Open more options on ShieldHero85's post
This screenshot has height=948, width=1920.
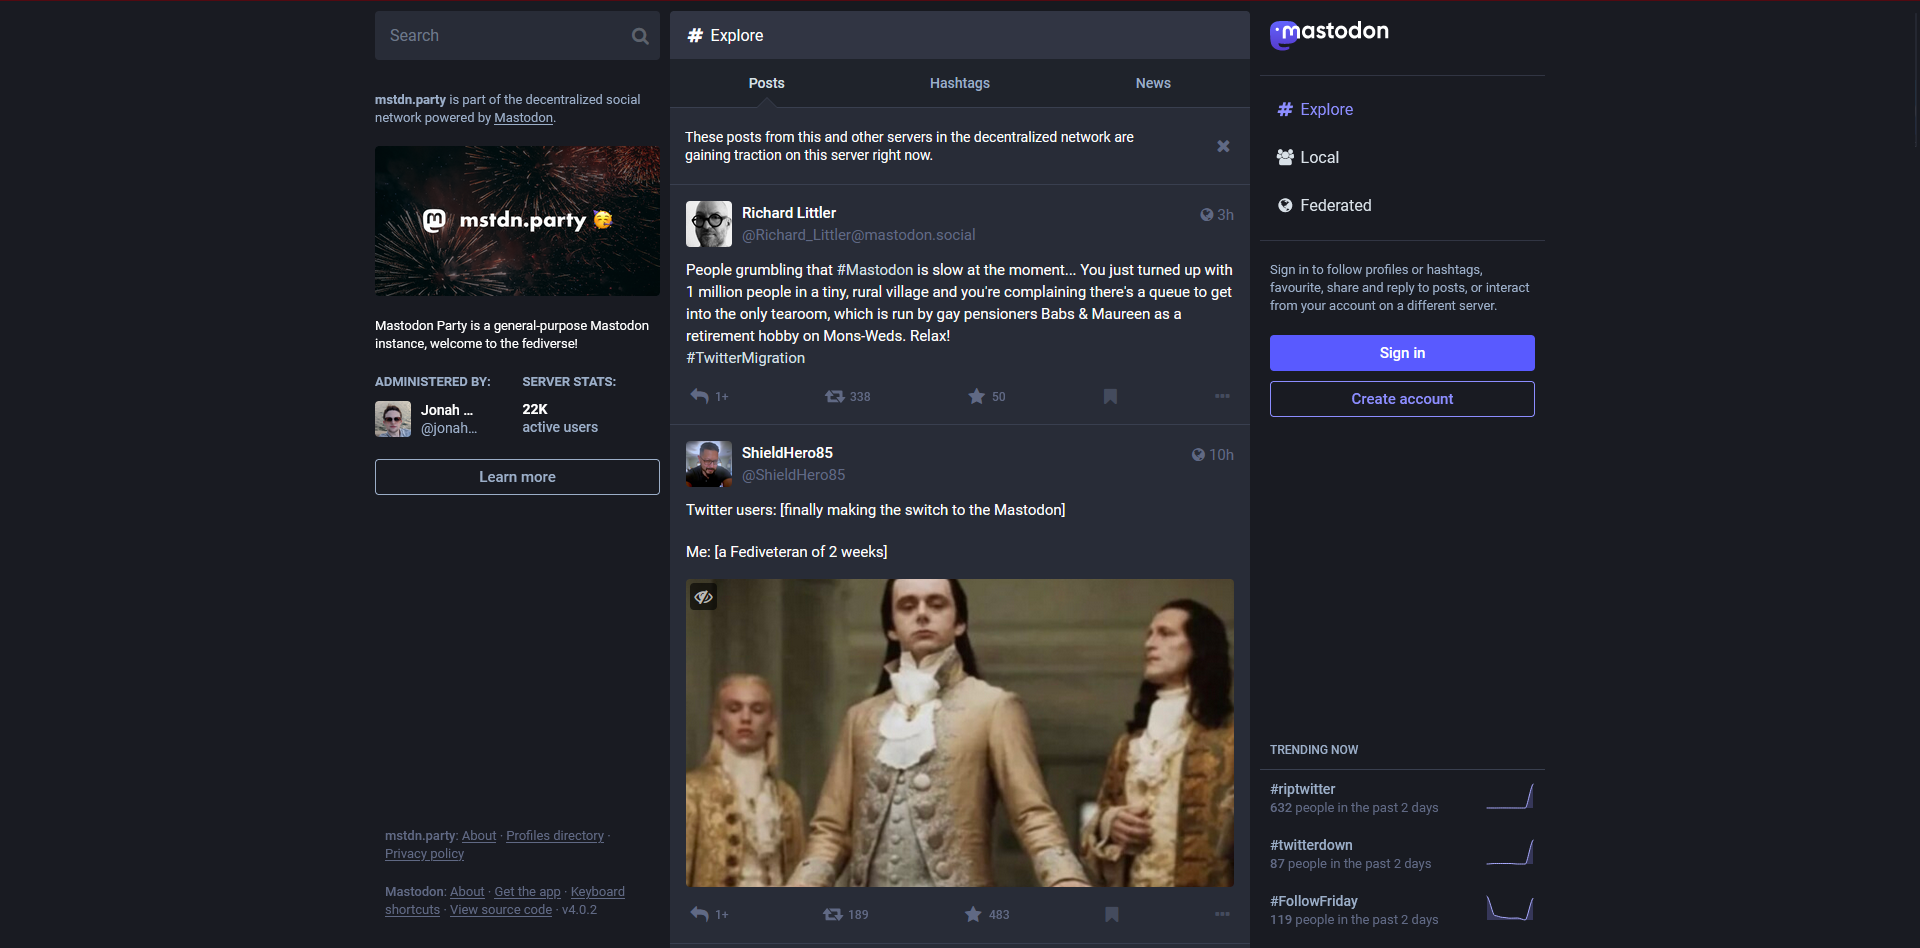point(1222,914)
